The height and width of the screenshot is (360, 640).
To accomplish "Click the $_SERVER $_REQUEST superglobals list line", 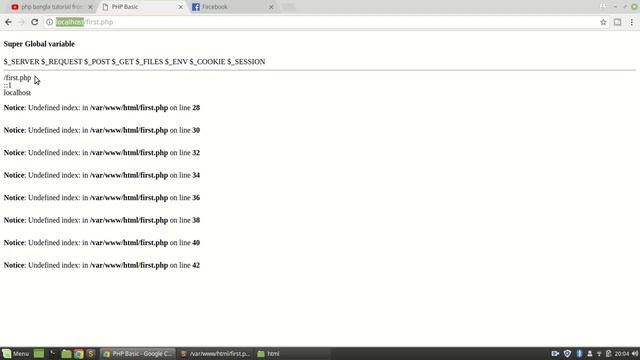I will [134, 62].
